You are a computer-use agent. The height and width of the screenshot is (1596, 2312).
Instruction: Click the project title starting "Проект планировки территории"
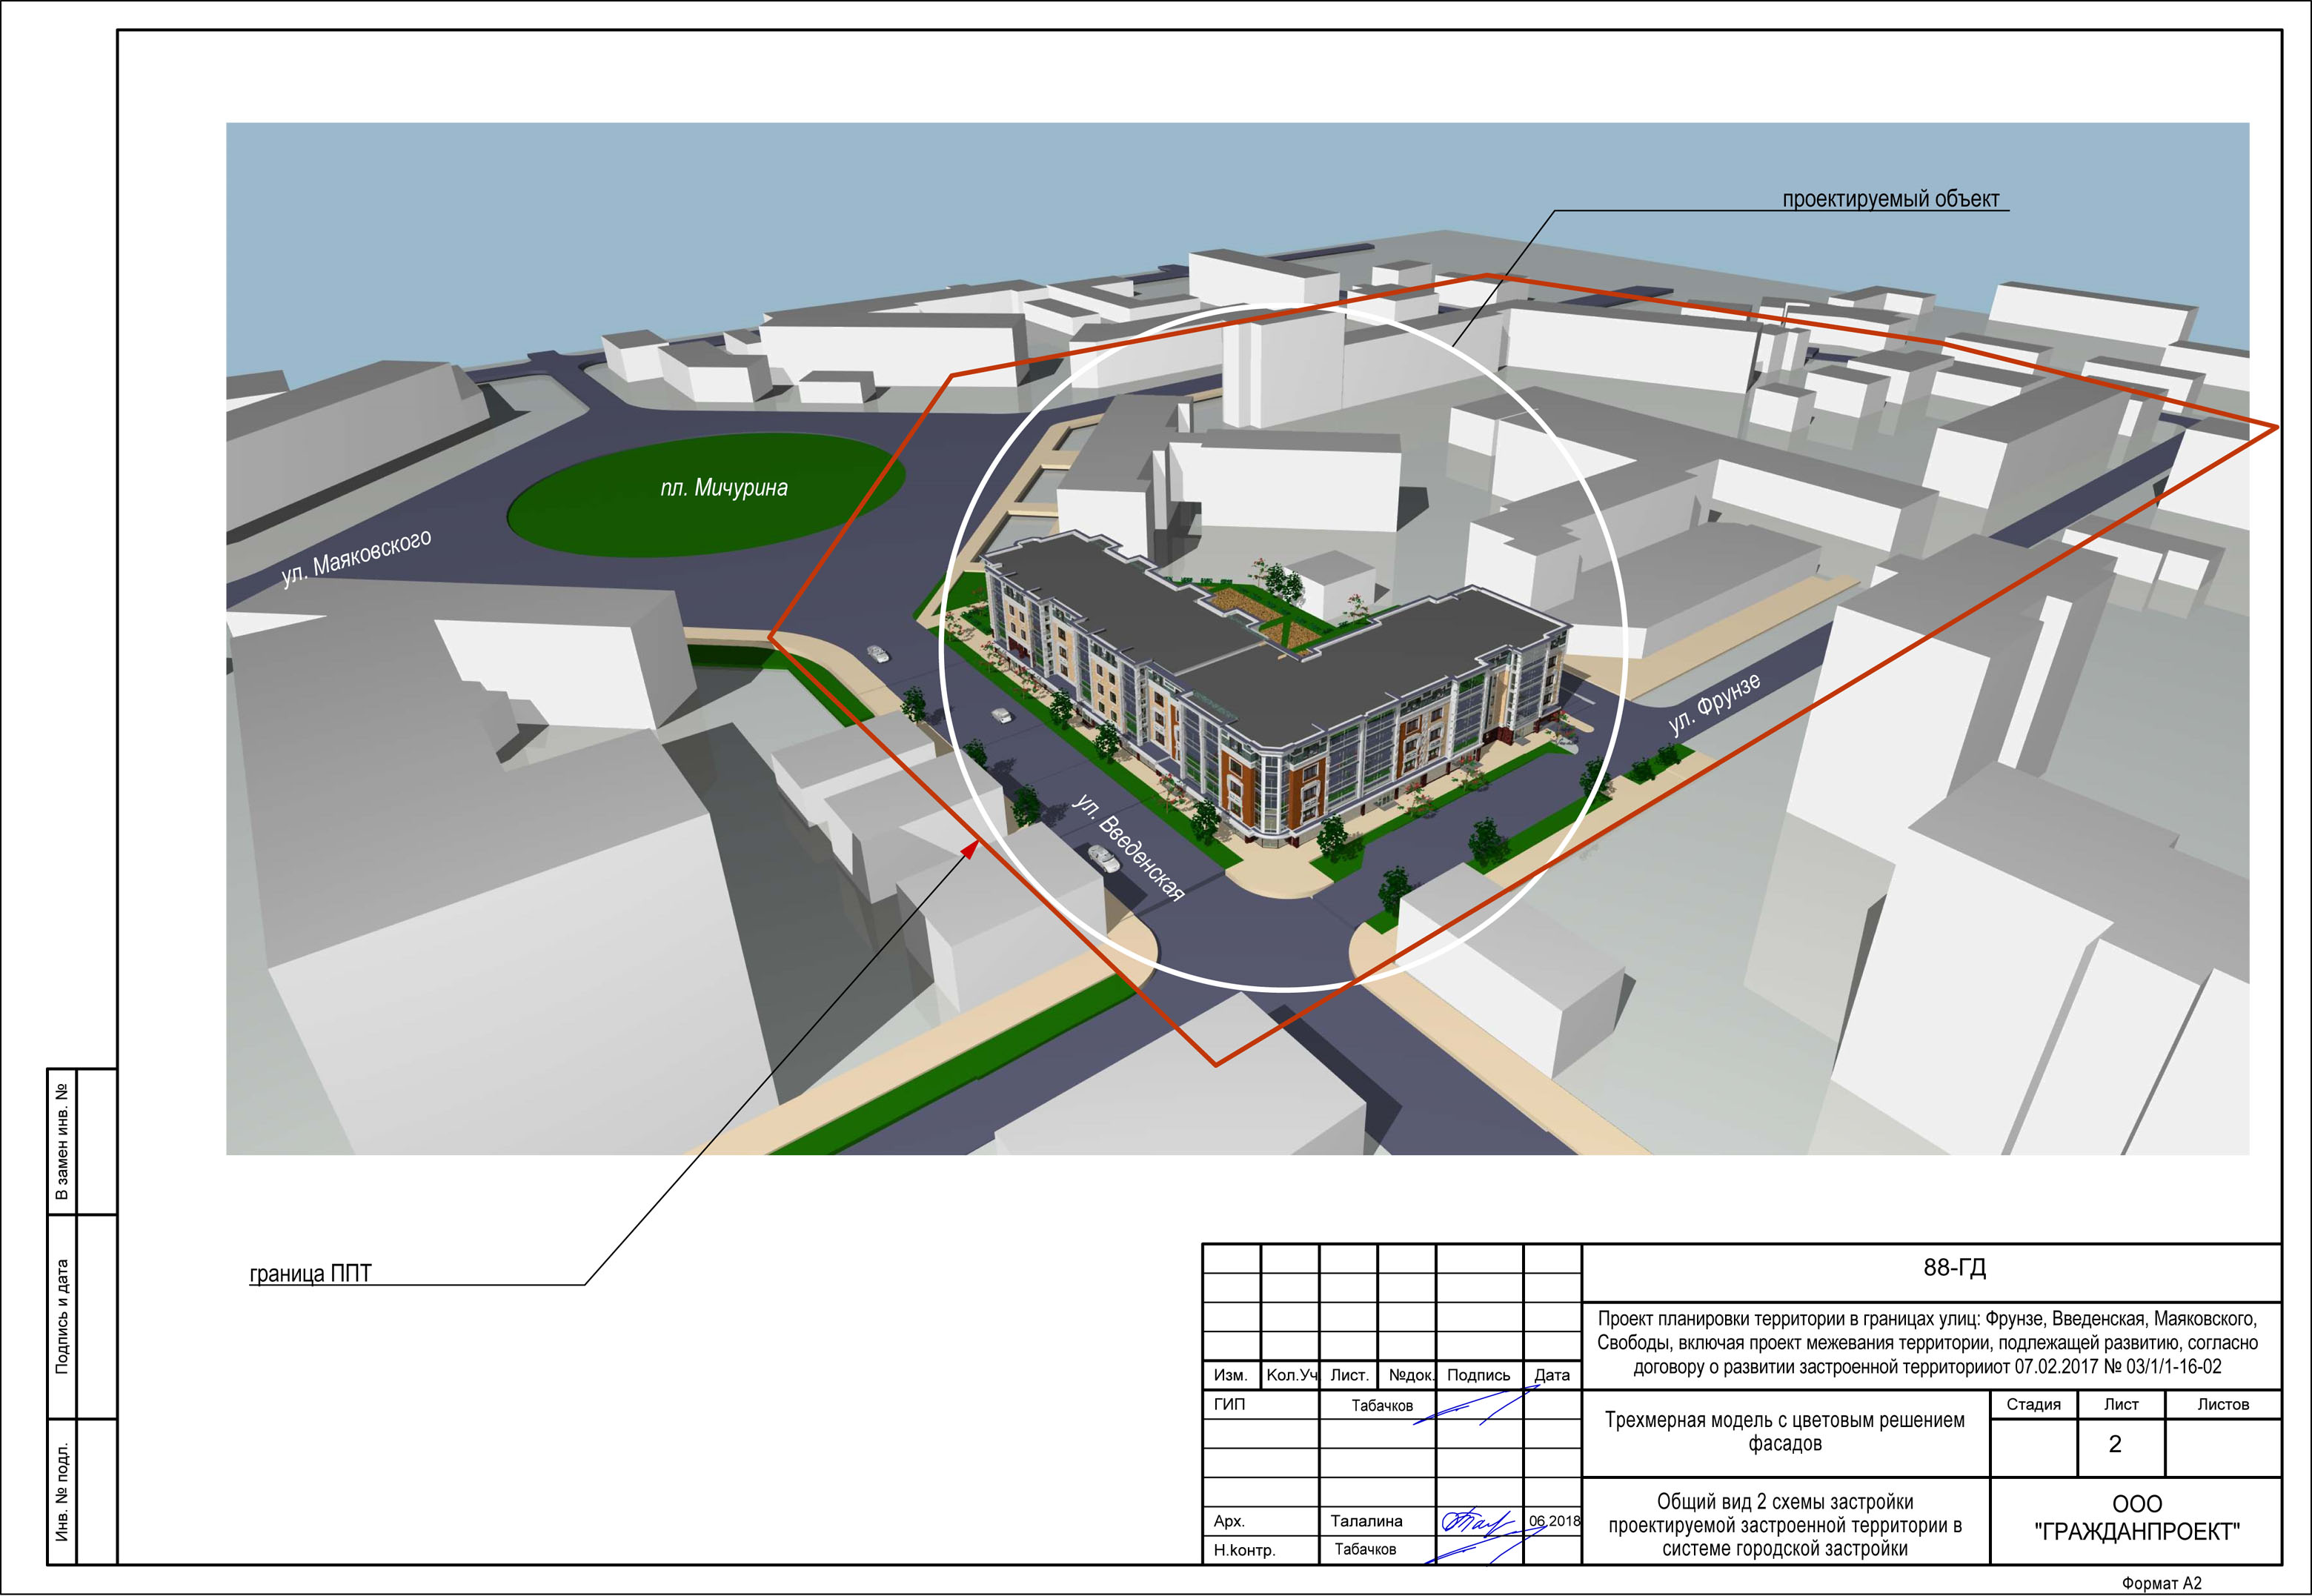tap(1927, 1343)
